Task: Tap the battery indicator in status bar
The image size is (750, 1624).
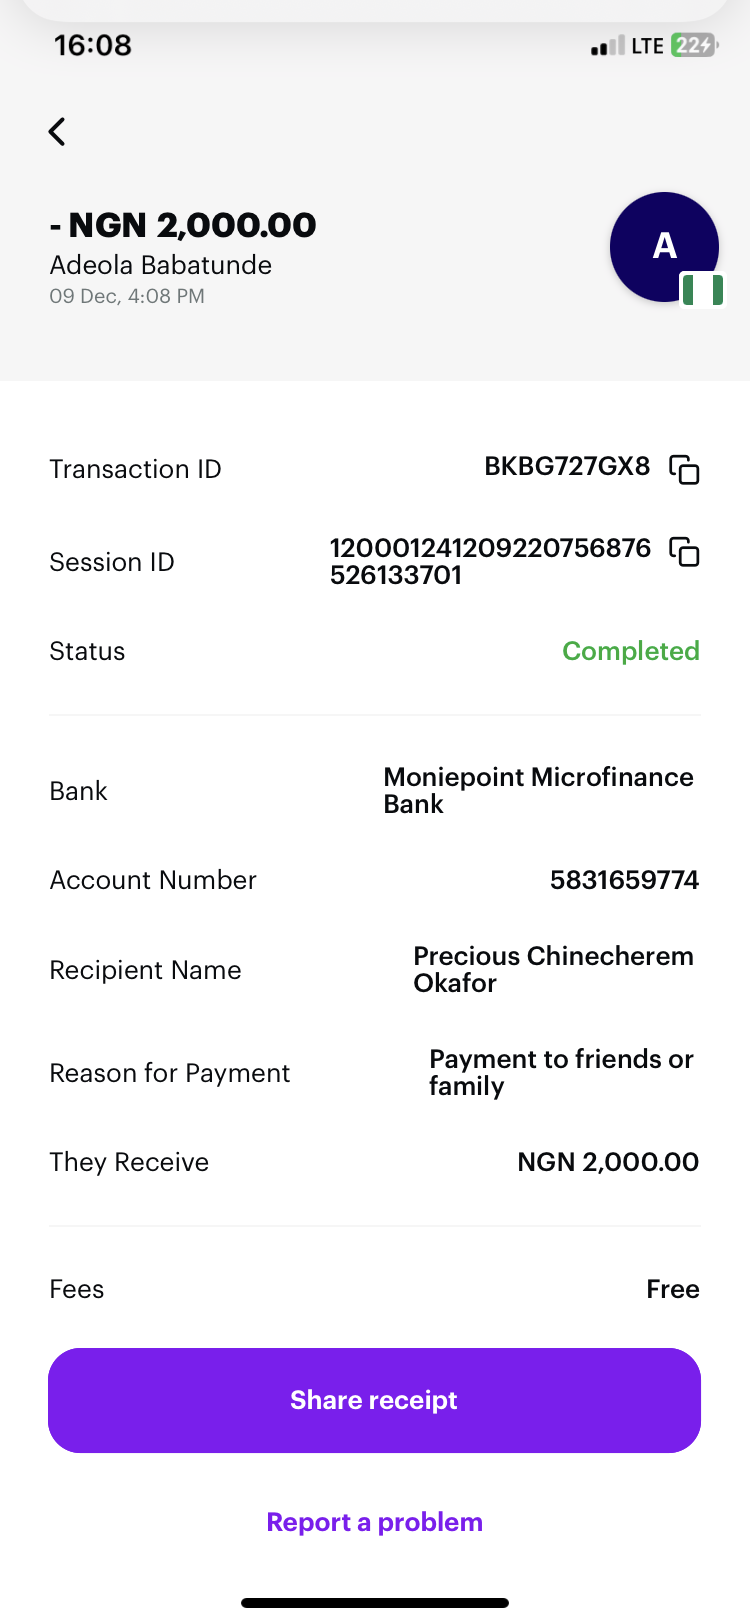Action: (x=695, y=45)
